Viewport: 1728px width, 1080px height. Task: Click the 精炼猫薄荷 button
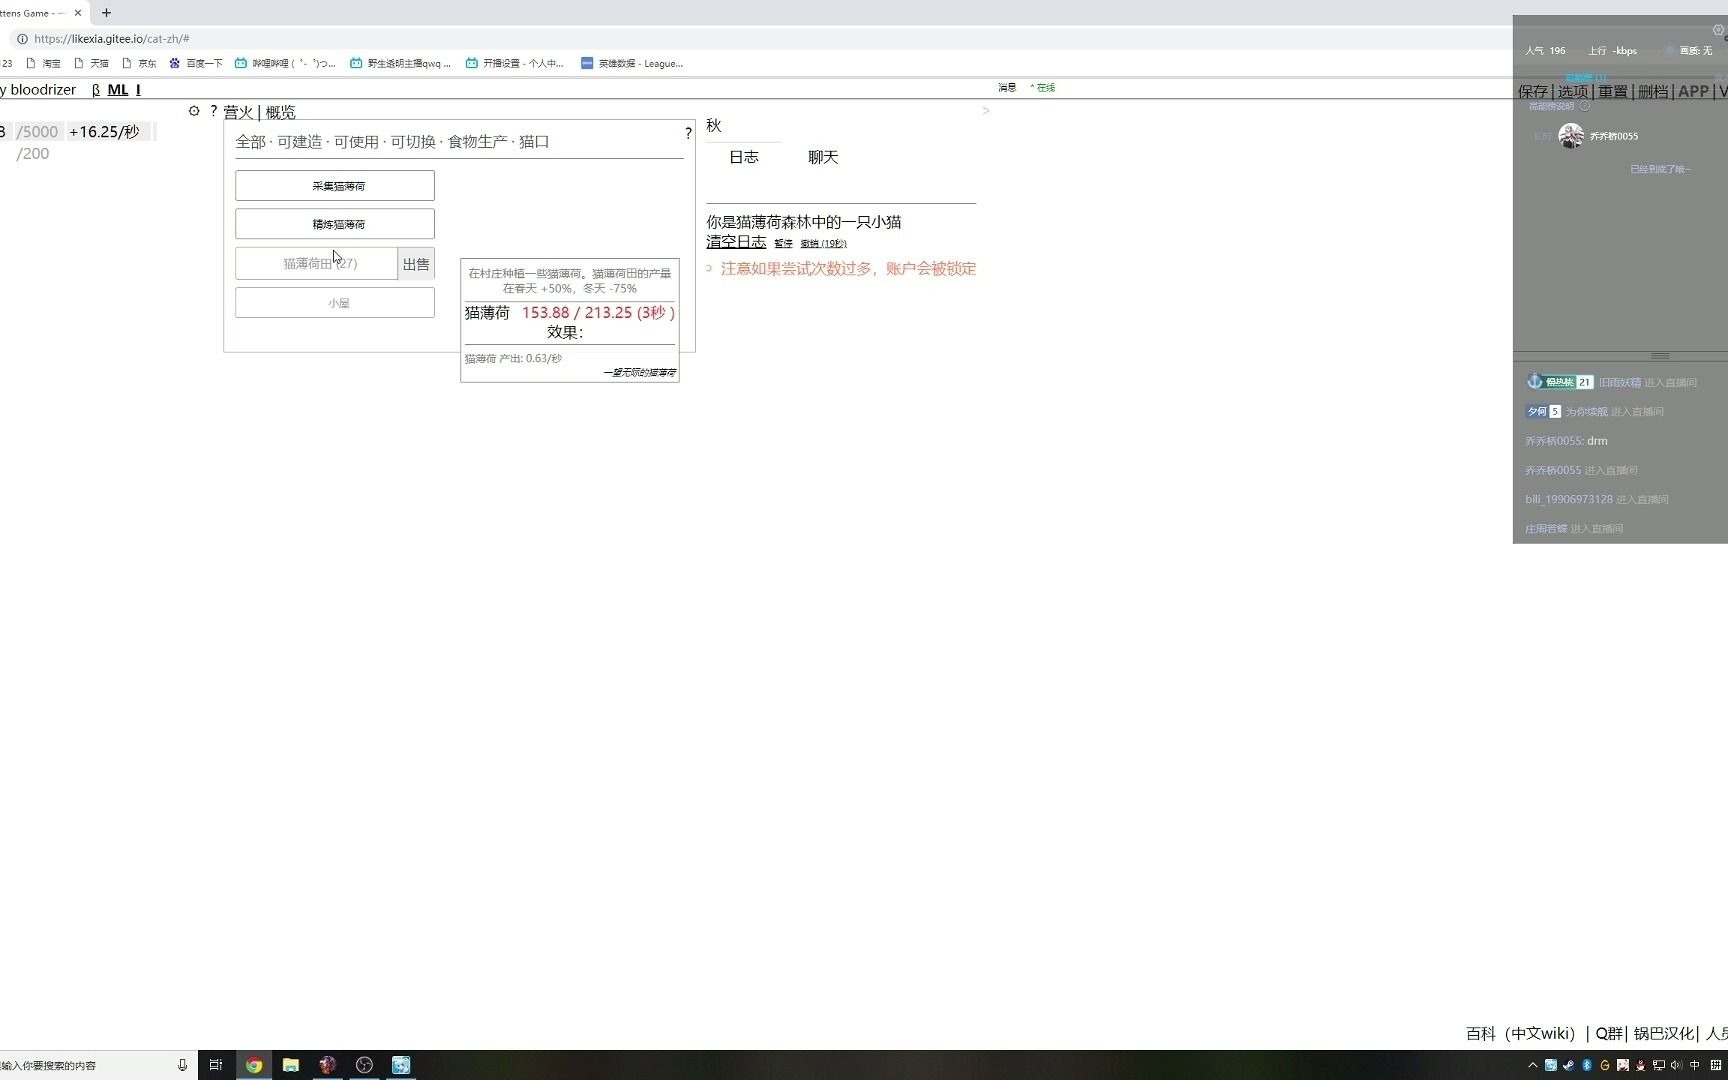[x=335, y=224]
